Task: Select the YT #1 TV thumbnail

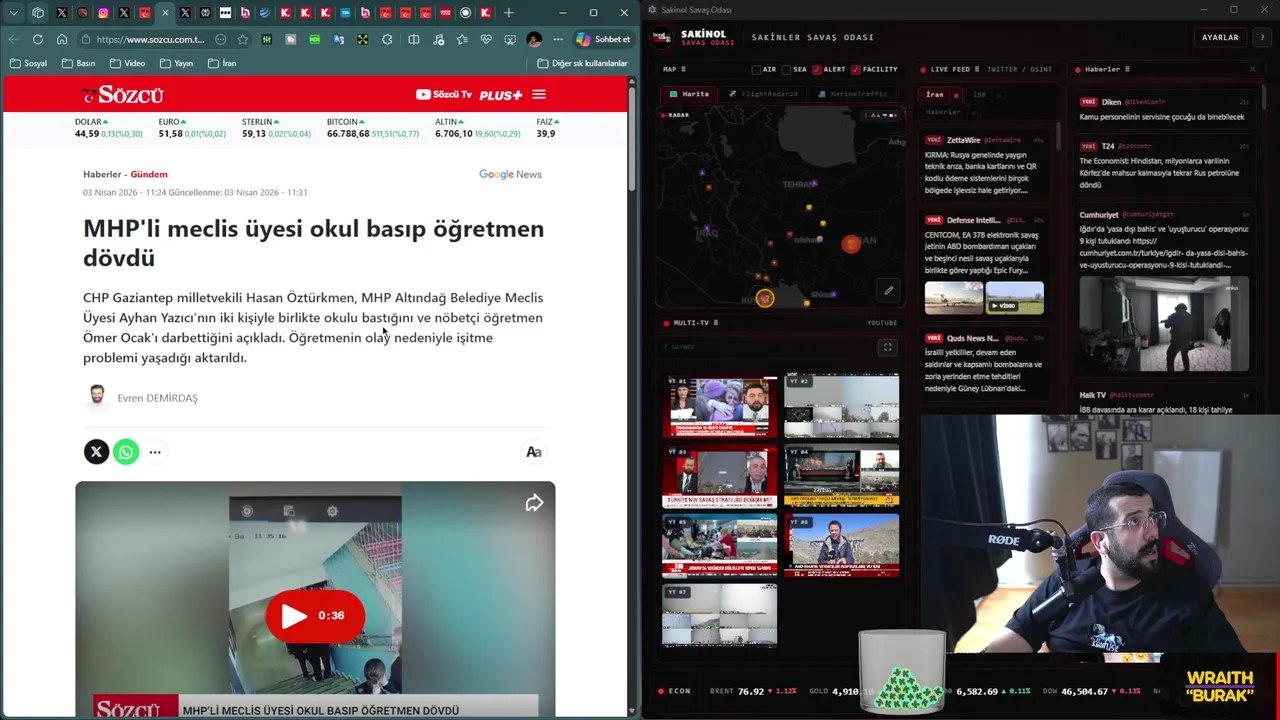Action: pos(719,406)
